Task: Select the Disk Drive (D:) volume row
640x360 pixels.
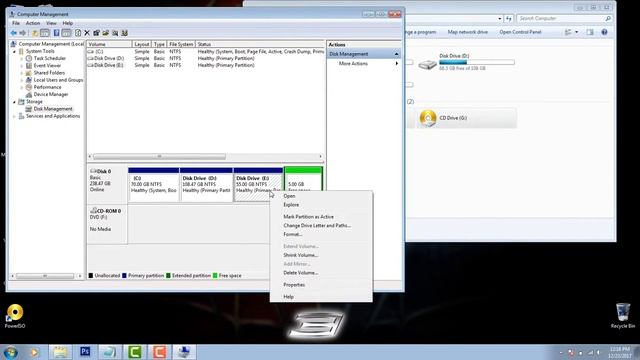Action: 206,58
